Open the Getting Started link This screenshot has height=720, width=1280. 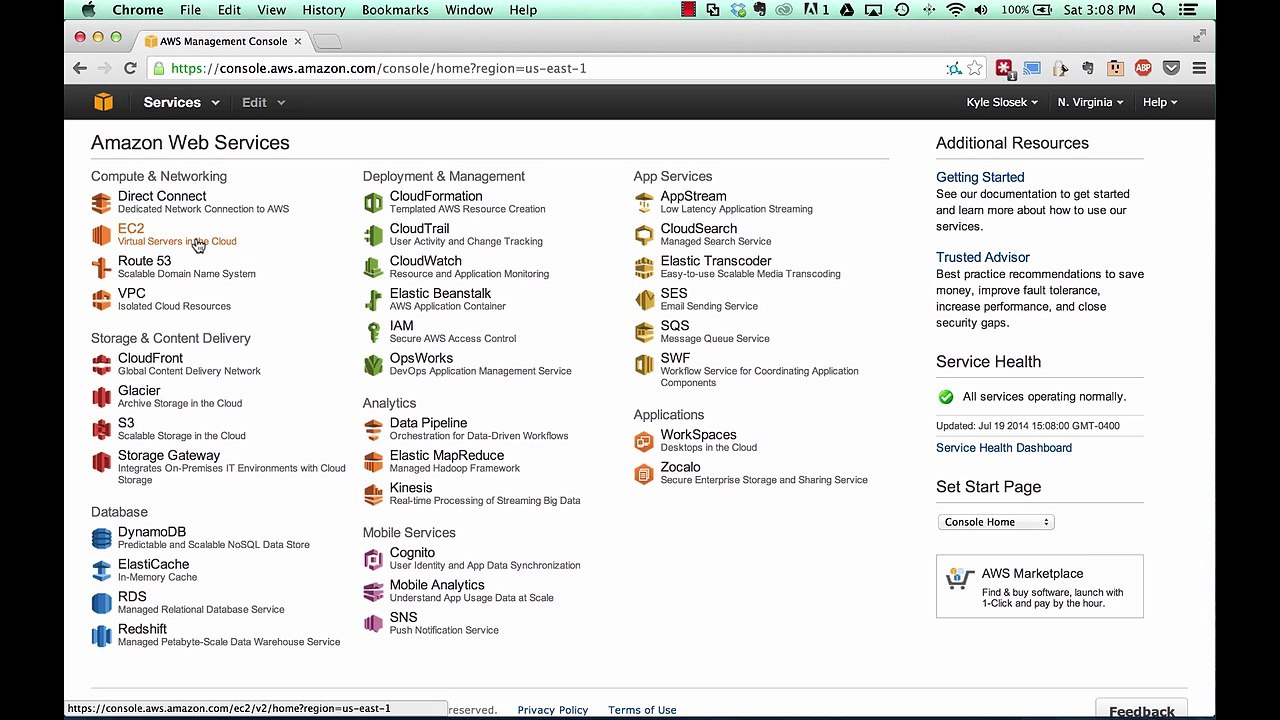point(980,177)
